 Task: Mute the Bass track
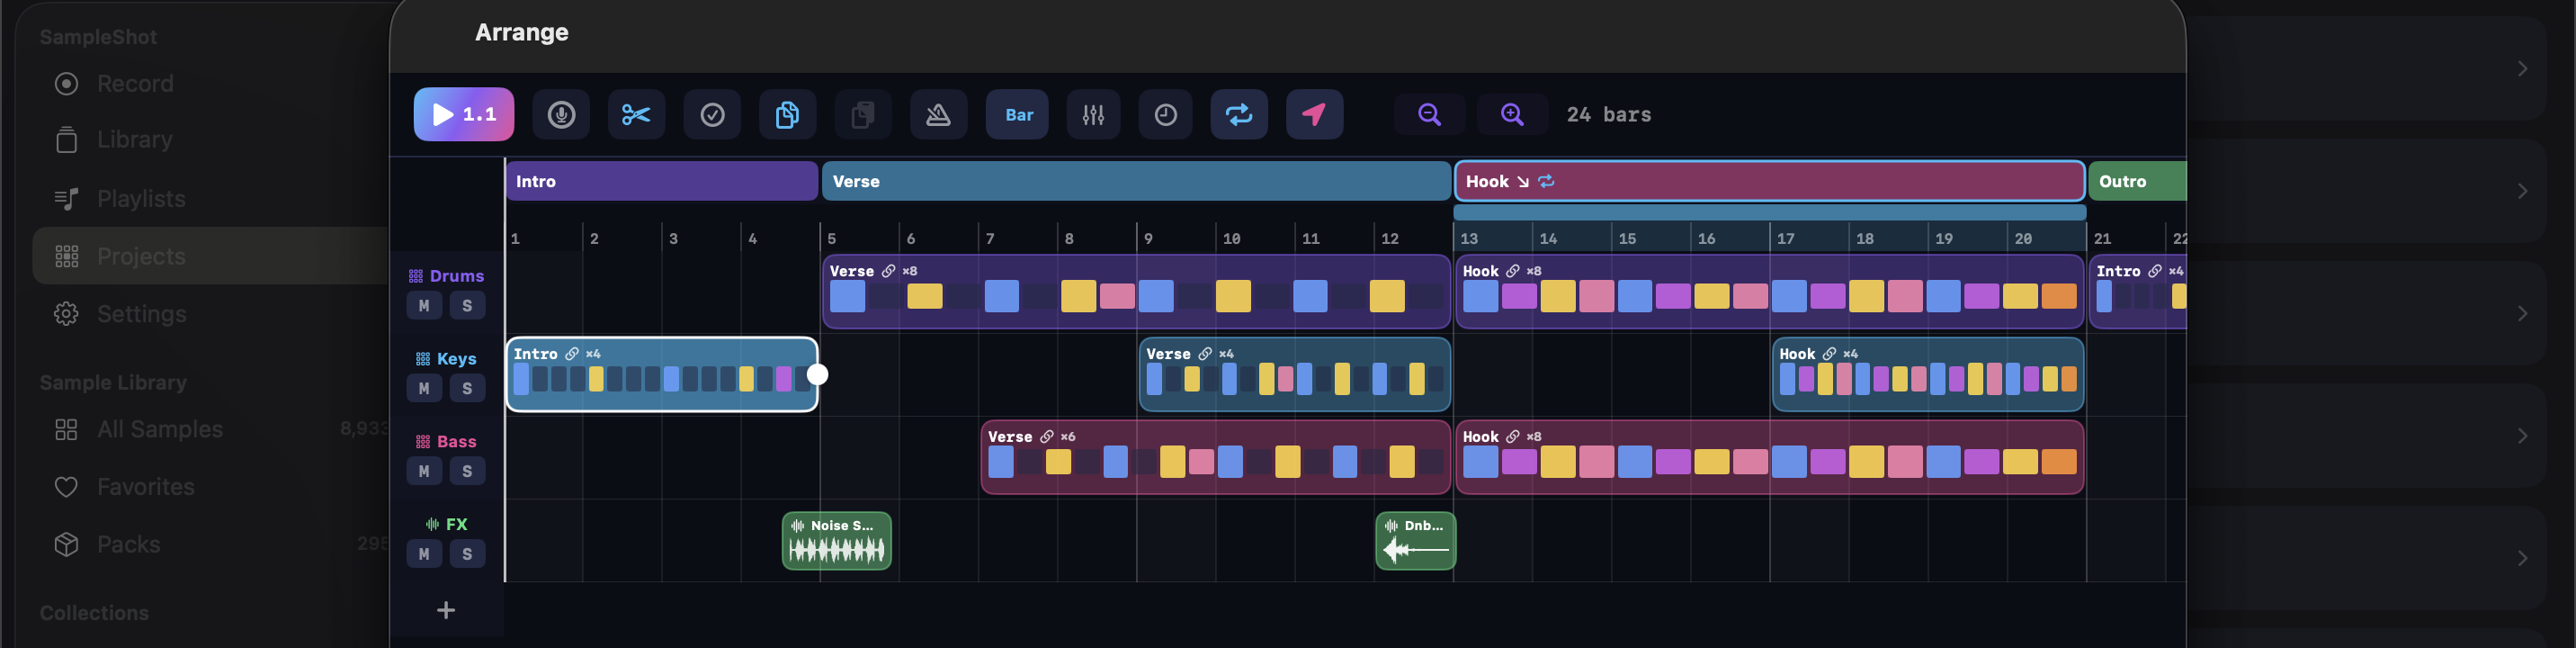pyautogui.click(x=424, y=471)
